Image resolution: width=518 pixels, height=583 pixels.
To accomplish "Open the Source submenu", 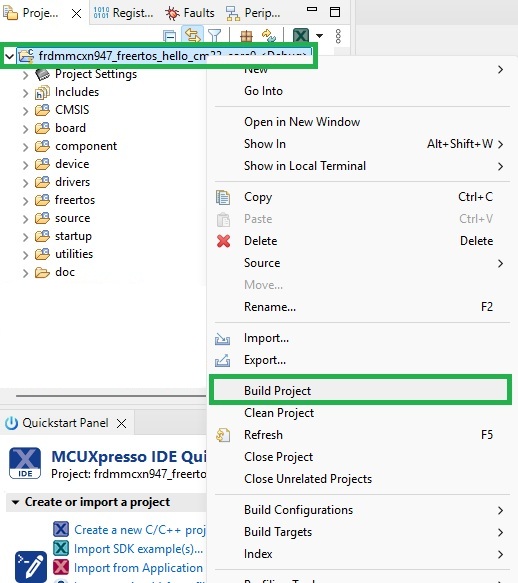I will pyautogui.click(x=361, y=263).
